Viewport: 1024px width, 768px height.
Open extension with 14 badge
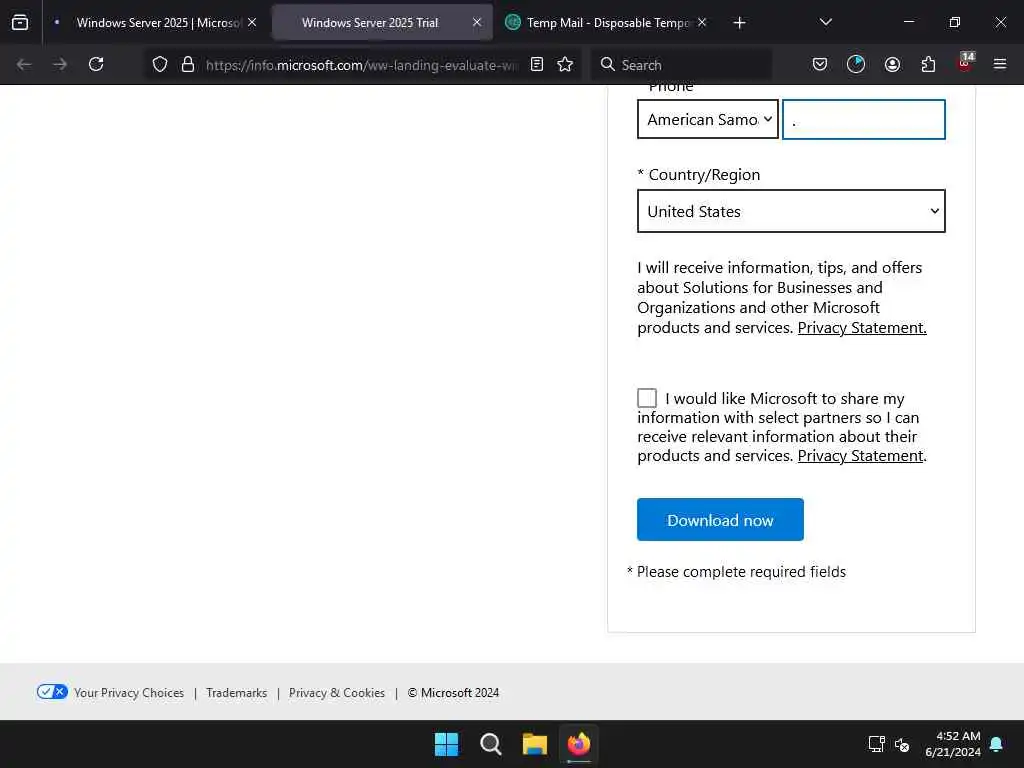point(965,63)
